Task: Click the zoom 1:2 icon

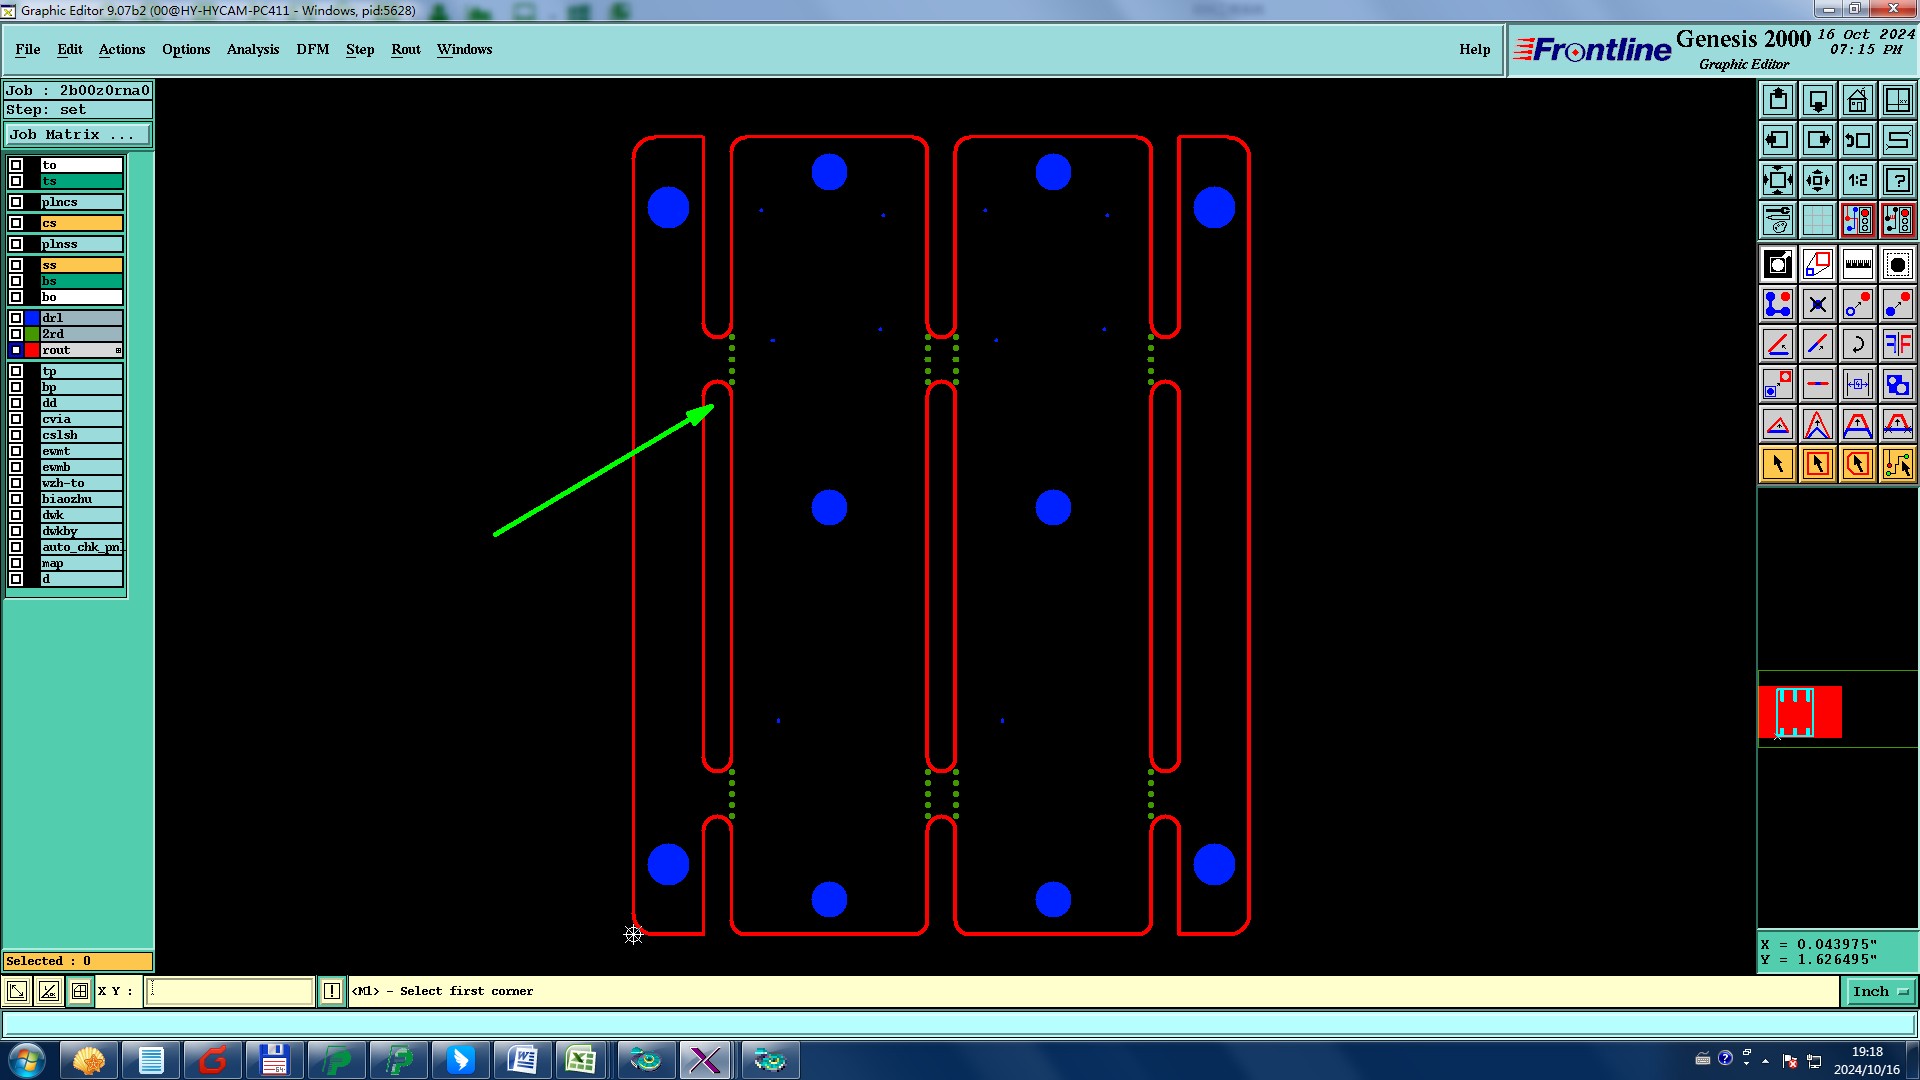Action: click(x=1857, y=180)
